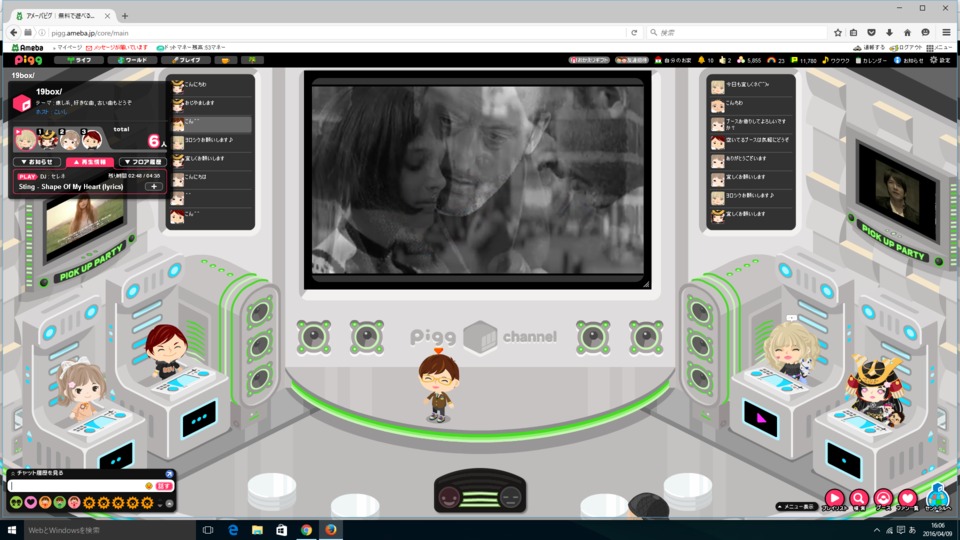Viewport: 960px width, 540px height.
Task: Click the browser reload button
Action: 634,33
